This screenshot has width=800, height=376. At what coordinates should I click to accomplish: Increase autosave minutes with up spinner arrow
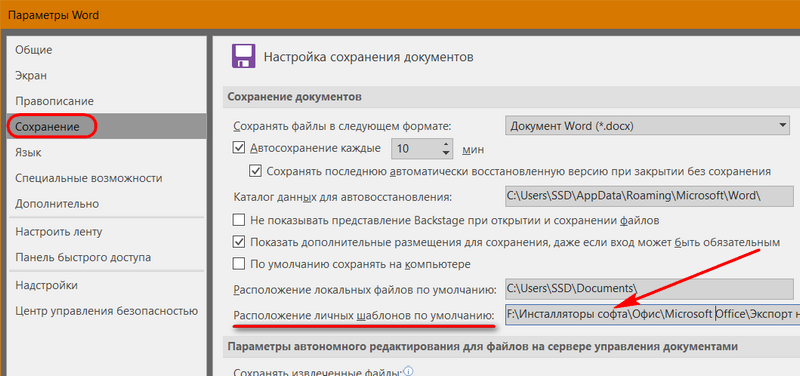click(446, 144)
